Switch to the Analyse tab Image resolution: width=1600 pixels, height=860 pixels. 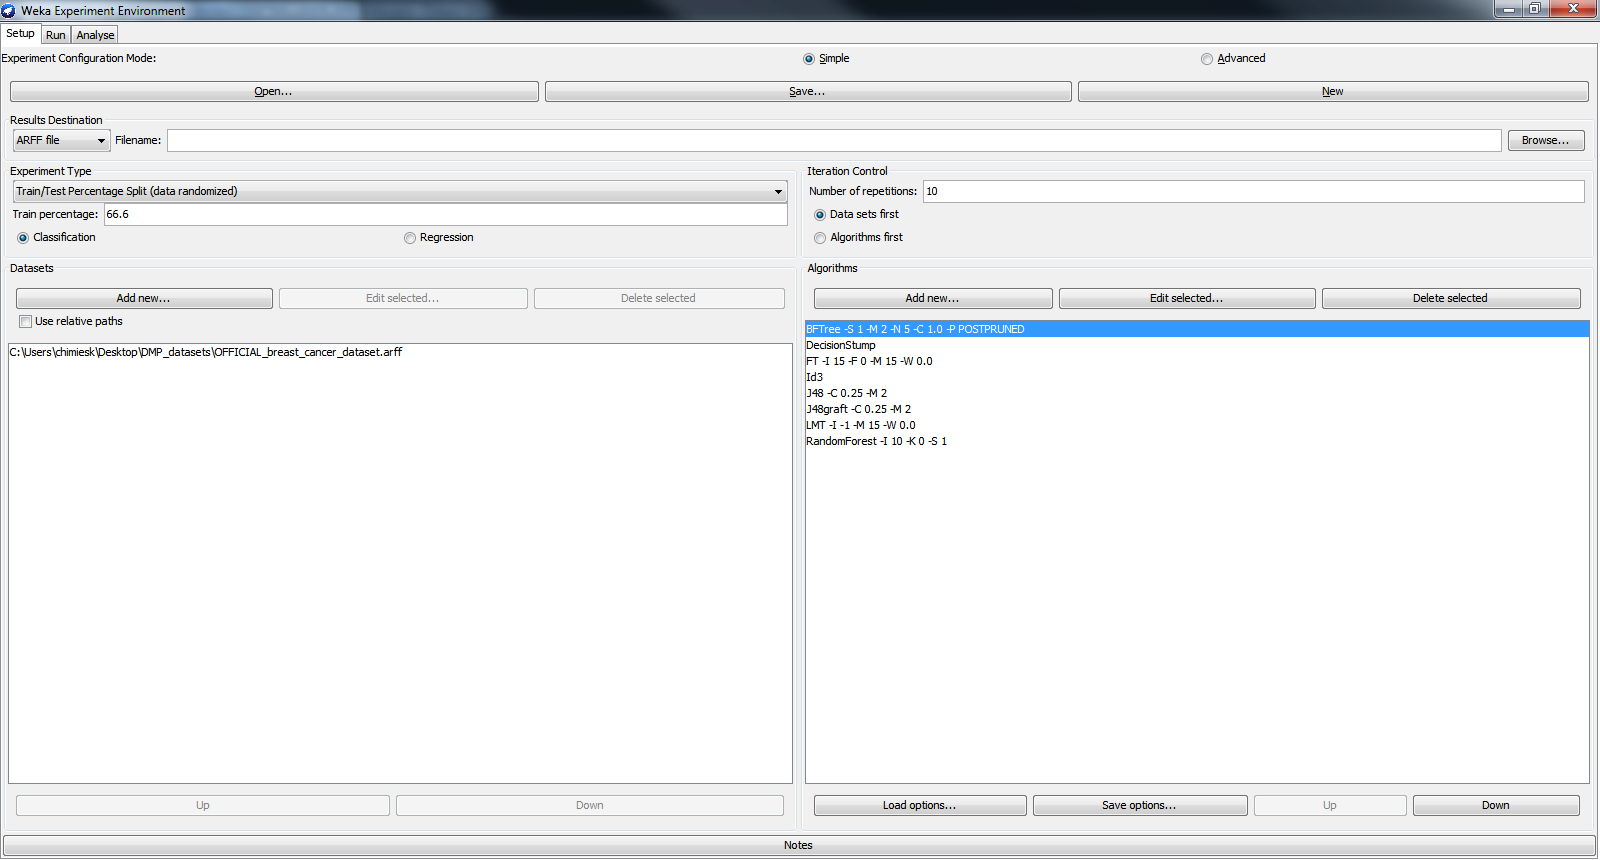point(95,35)
